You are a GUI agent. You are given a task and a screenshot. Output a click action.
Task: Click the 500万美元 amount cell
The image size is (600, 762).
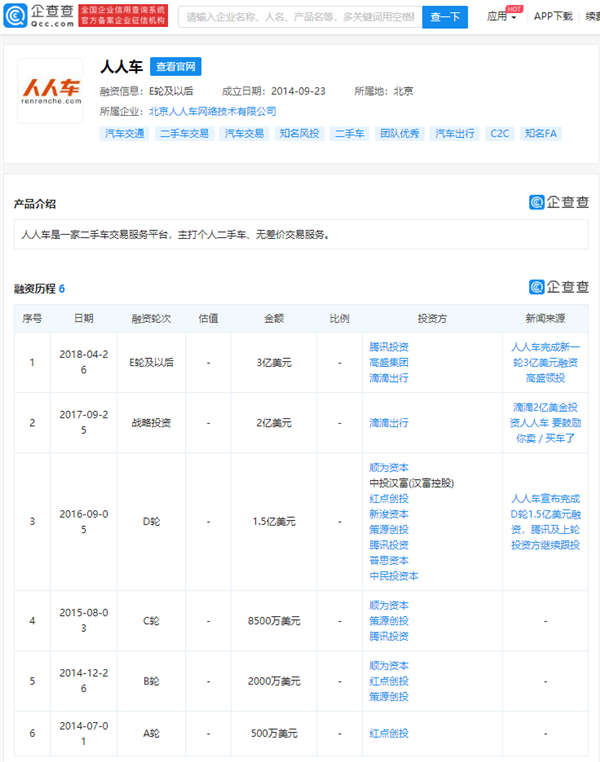tap(274, 734)
